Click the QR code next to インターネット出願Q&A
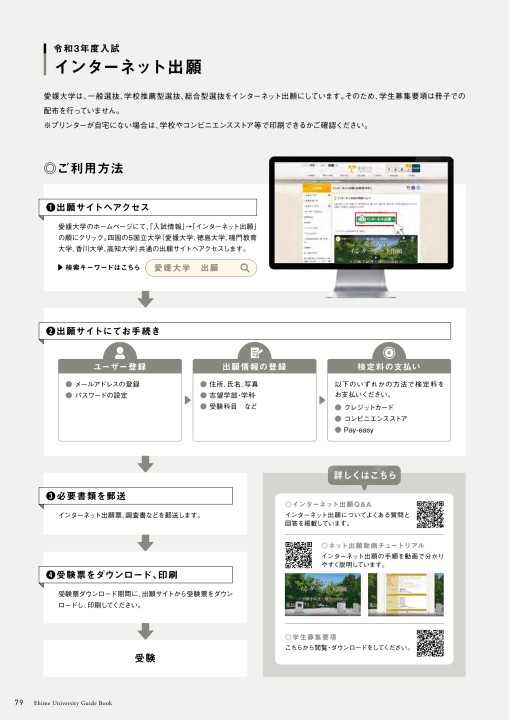This screenshot has width=509, height=720. pos(430,514)
